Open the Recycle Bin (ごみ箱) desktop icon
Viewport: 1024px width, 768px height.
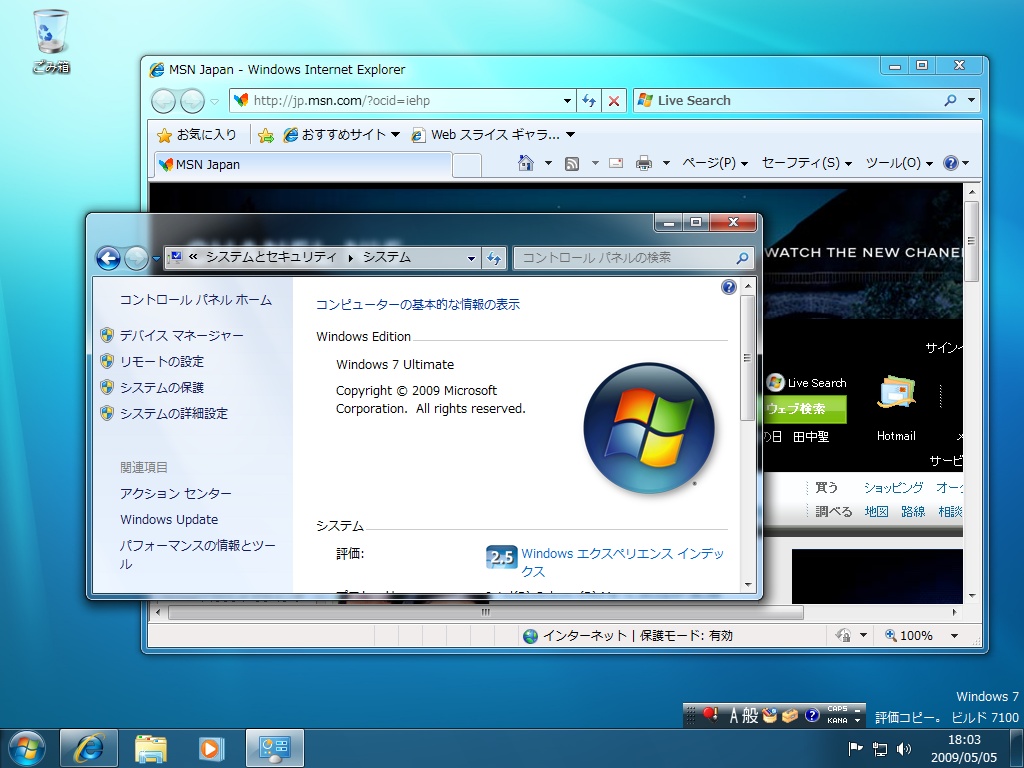(50, 40)
